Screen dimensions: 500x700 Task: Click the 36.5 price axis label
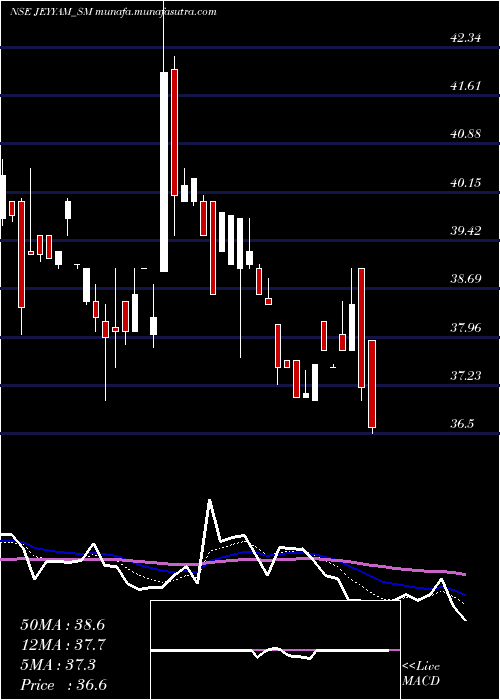click(462, 424)
